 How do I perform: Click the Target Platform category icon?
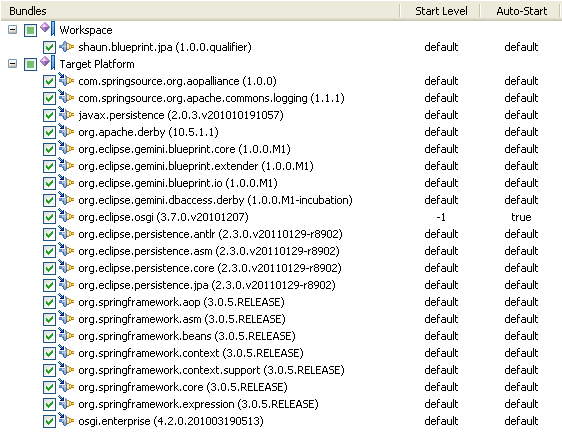click(48, 63)
